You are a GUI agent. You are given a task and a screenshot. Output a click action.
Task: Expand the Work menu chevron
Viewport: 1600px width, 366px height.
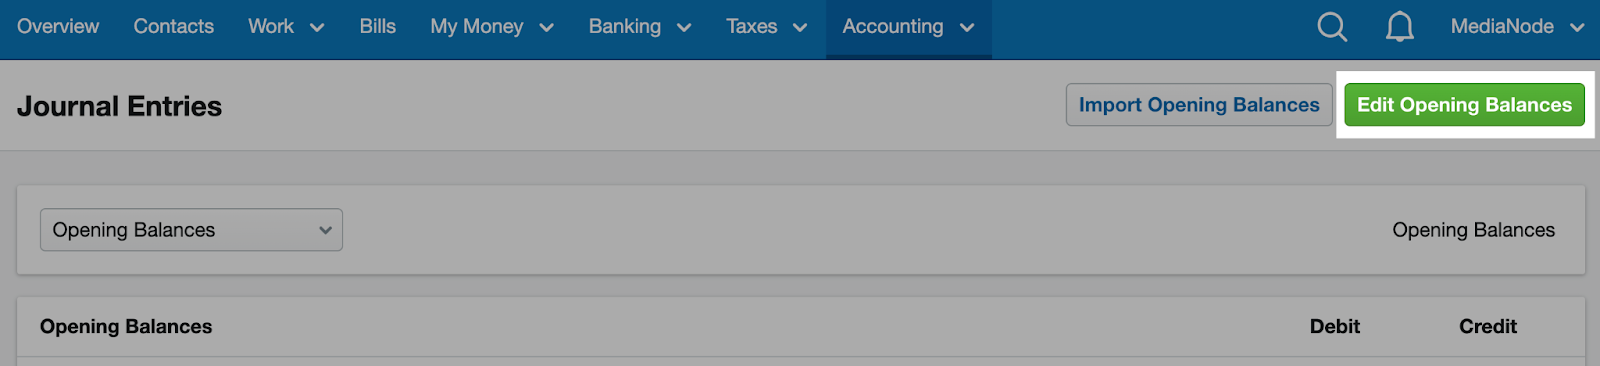pyautogui.click(x=317, y=28)
